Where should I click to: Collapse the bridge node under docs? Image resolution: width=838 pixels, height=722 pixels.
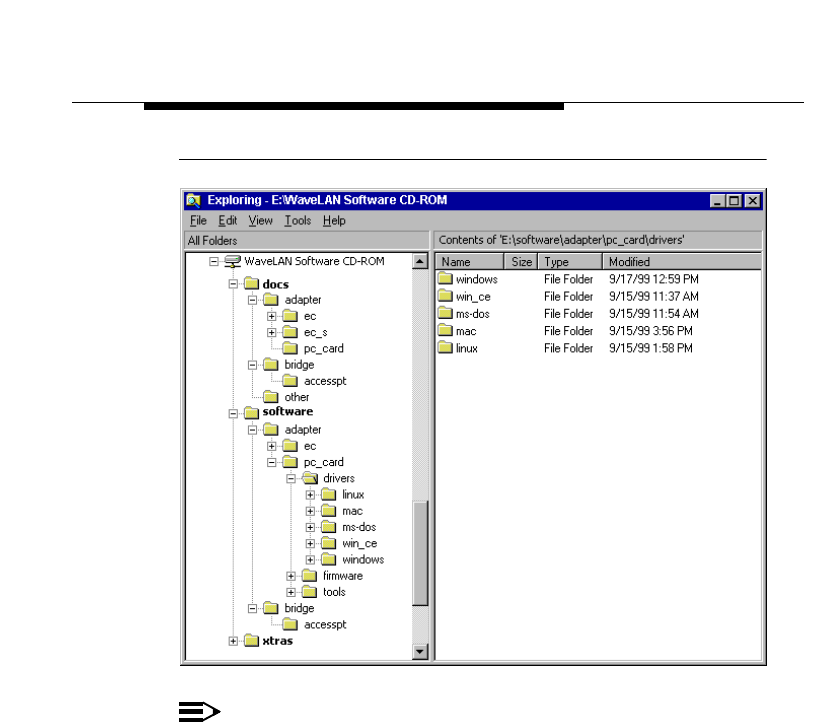point(252,365)
